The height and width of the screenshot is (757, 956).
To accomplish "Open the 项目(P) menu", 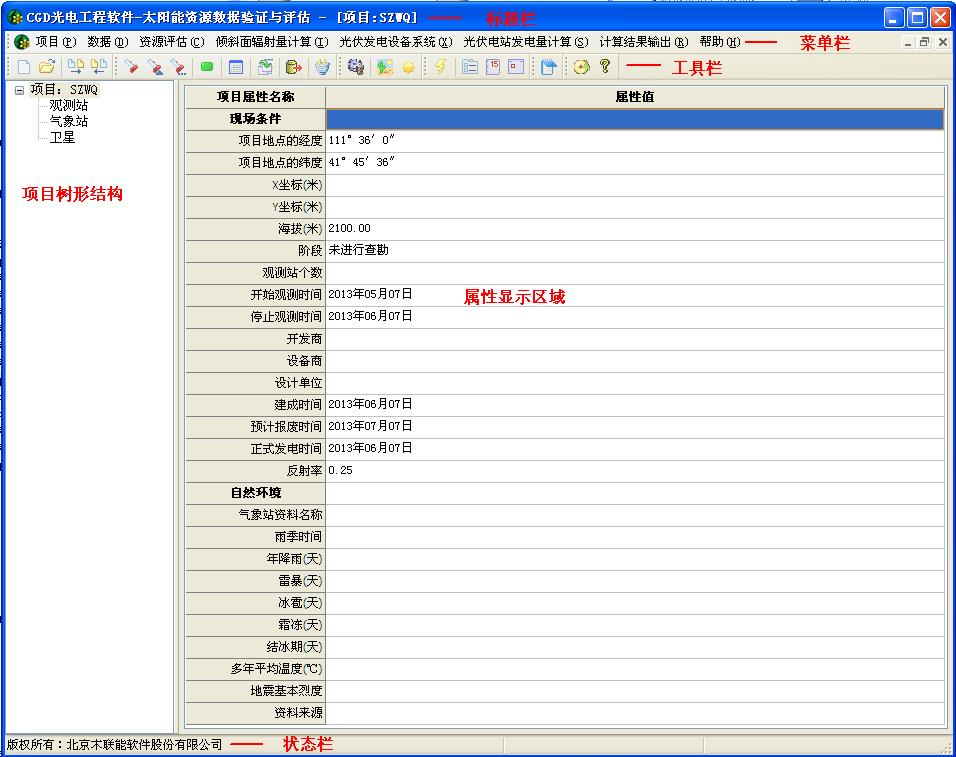I will (55, 42).
